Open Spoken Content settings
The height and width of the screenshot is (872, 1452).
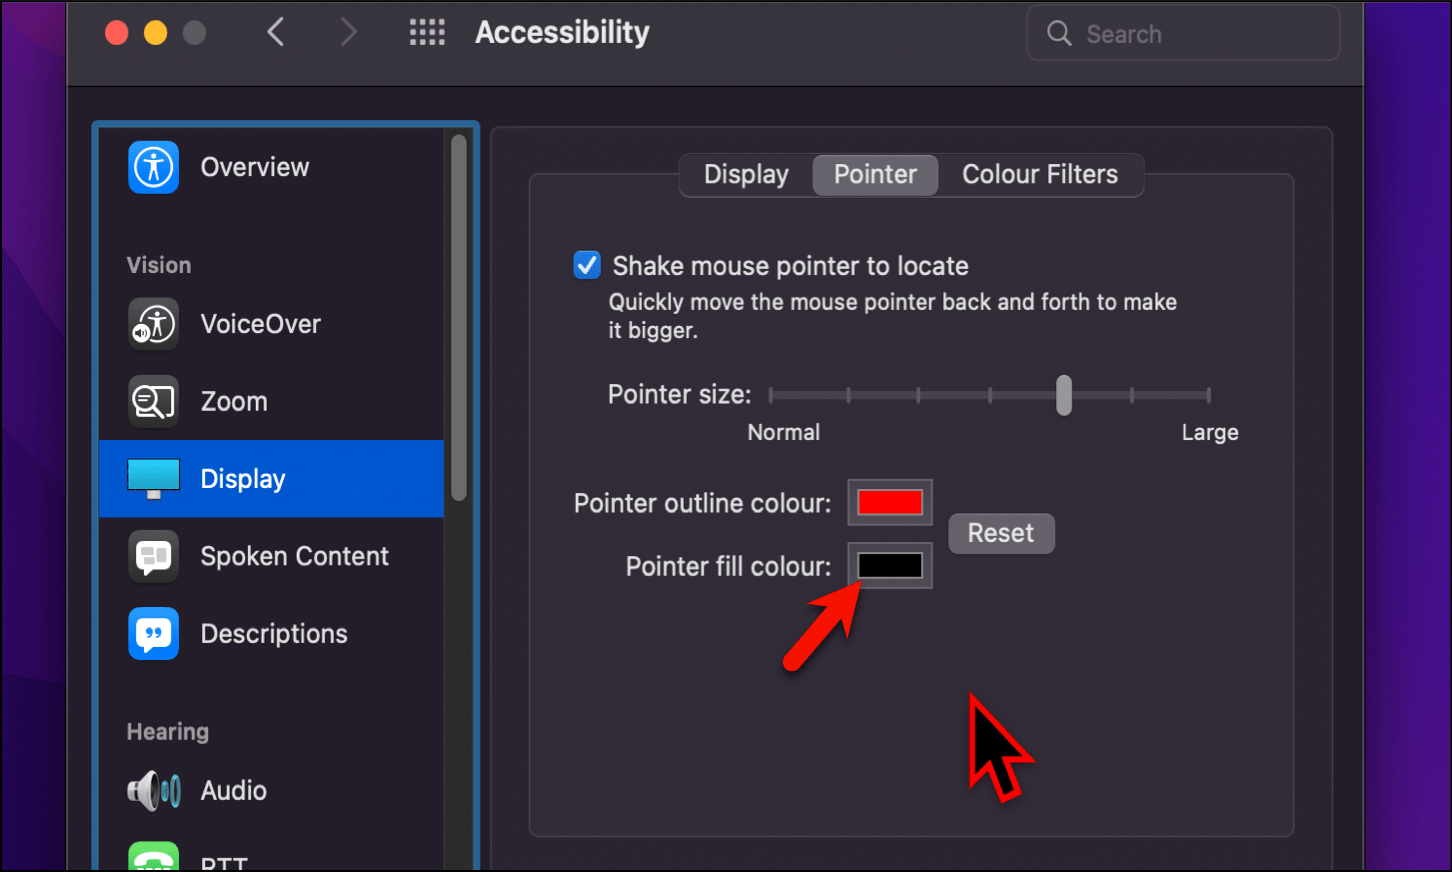(294, 556)
